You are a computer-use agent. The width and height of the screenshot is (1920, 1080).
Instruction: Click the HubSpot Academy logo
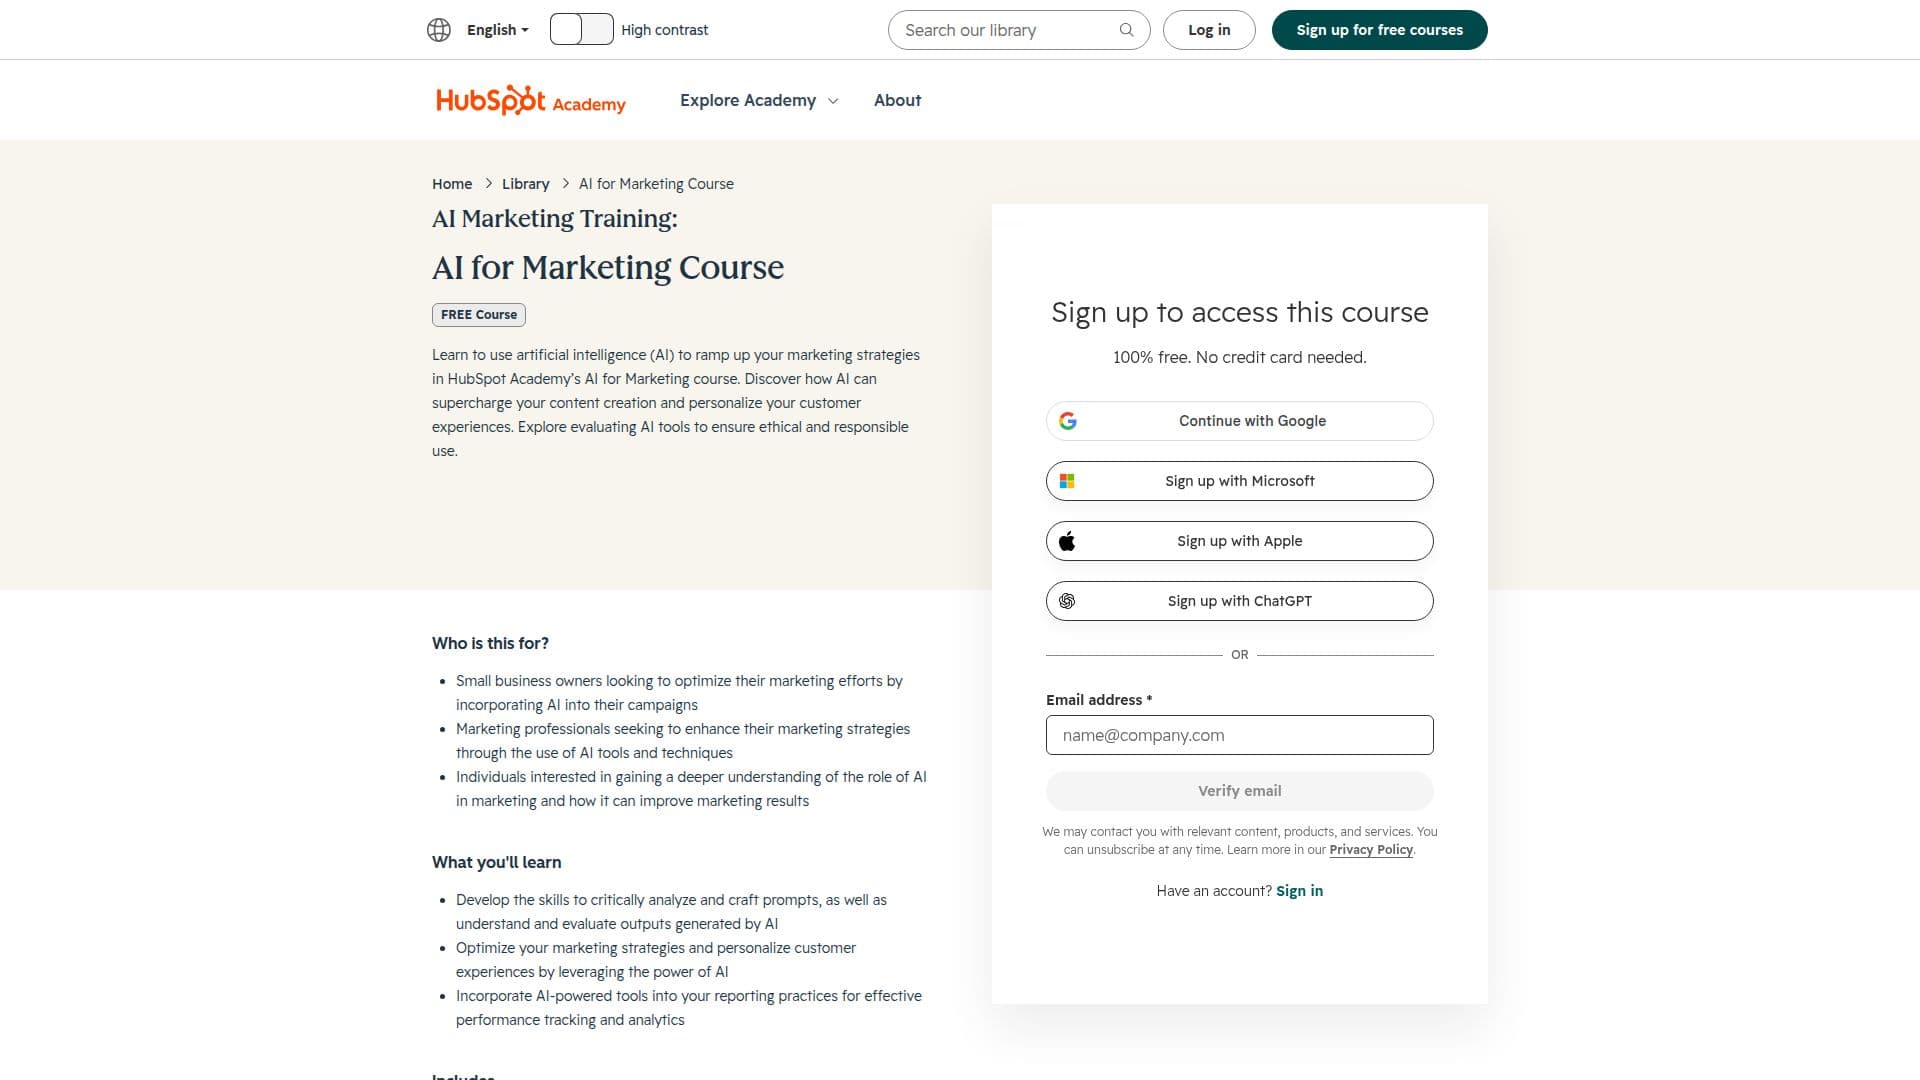[531, 100]
